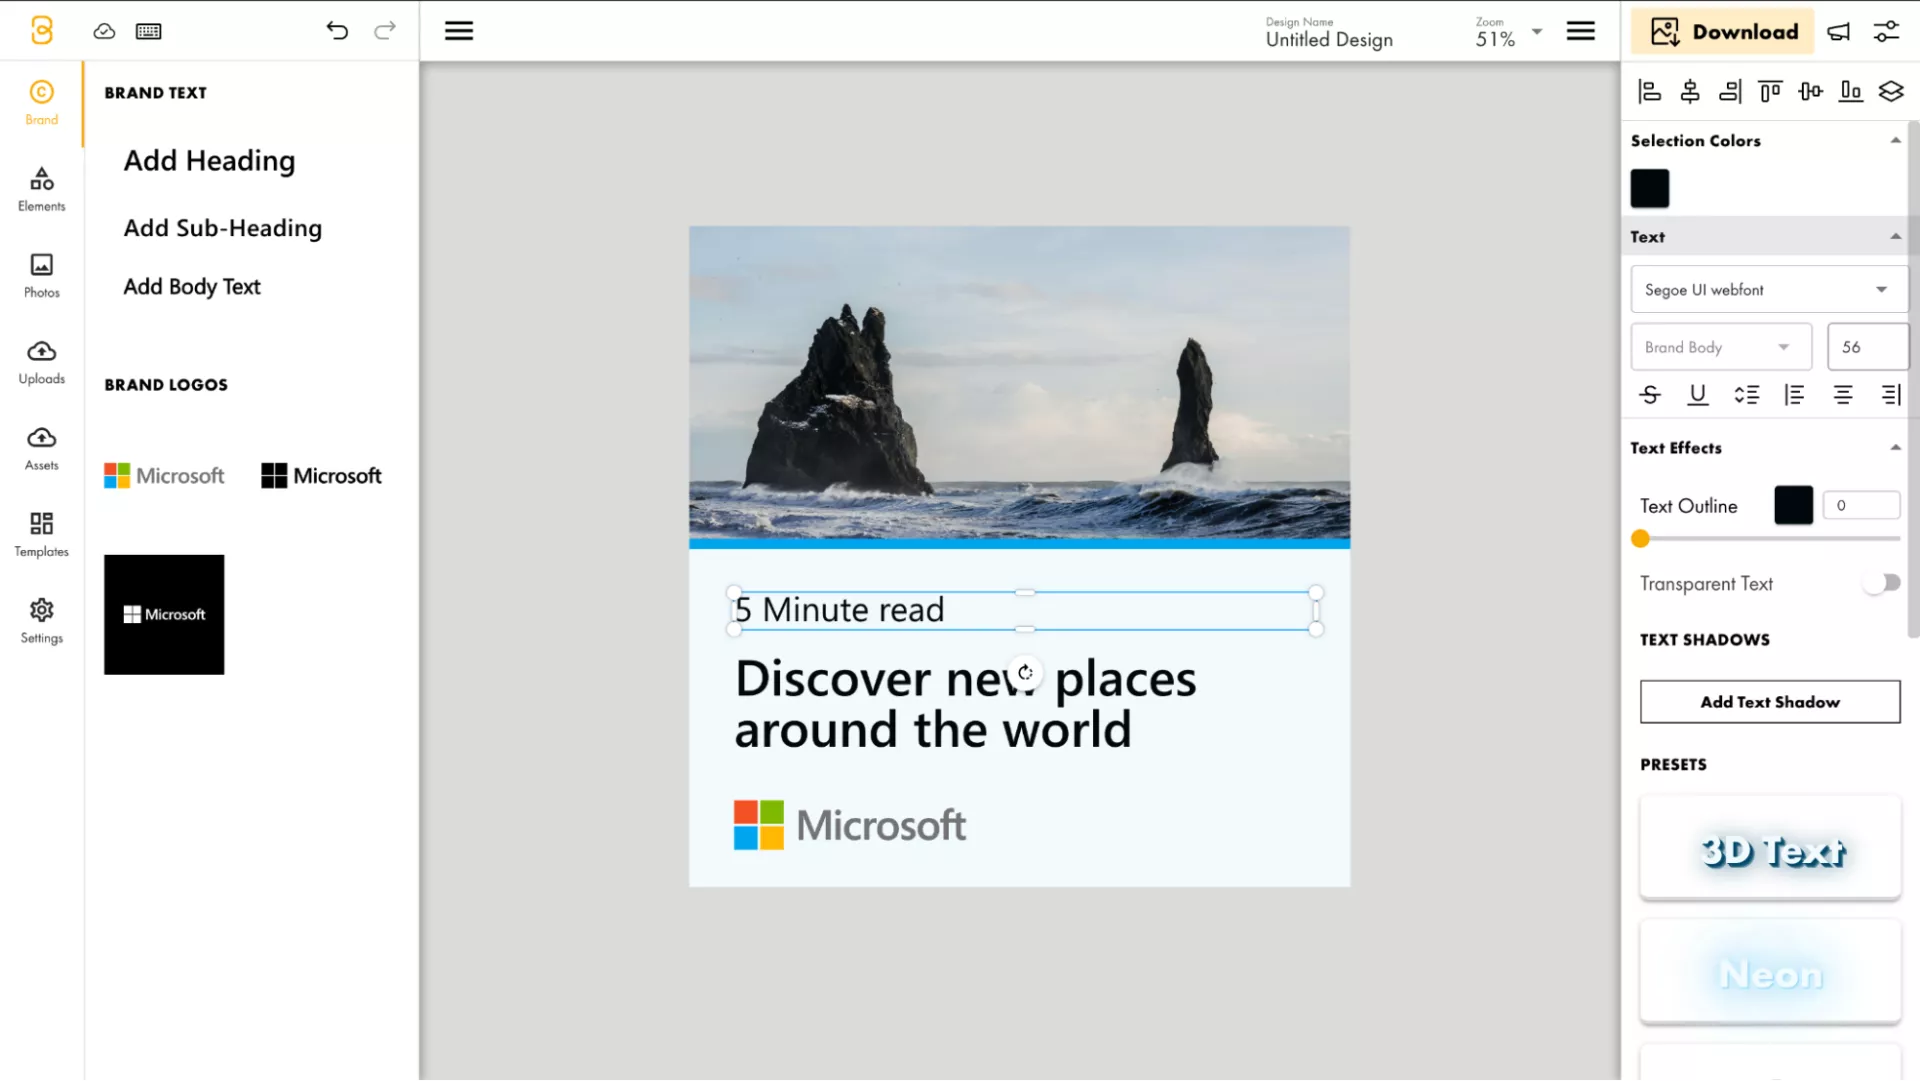Screen dimensions: 1920x1081
Task: Open the Templates sidebar tab
Action: (x=41, y=534)
